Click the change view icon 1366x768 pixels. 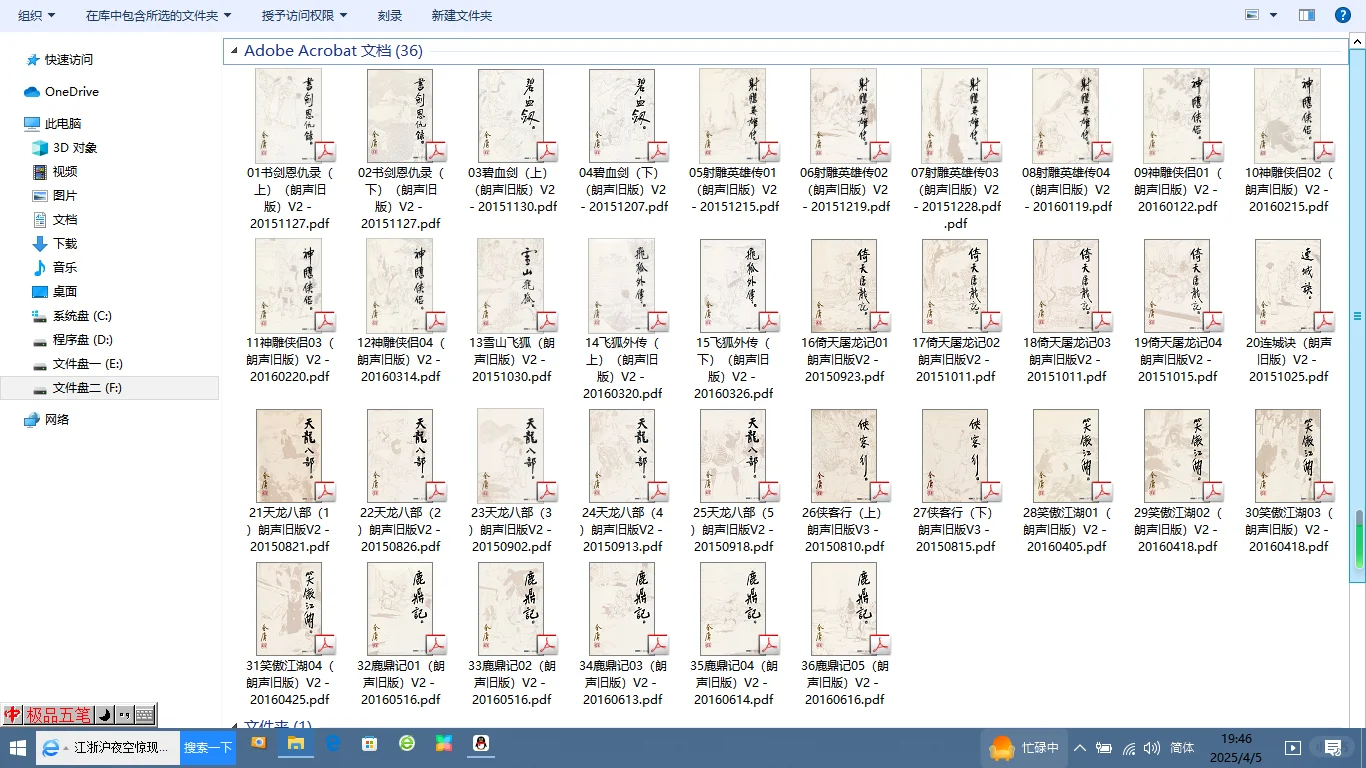coord(1252,15)
